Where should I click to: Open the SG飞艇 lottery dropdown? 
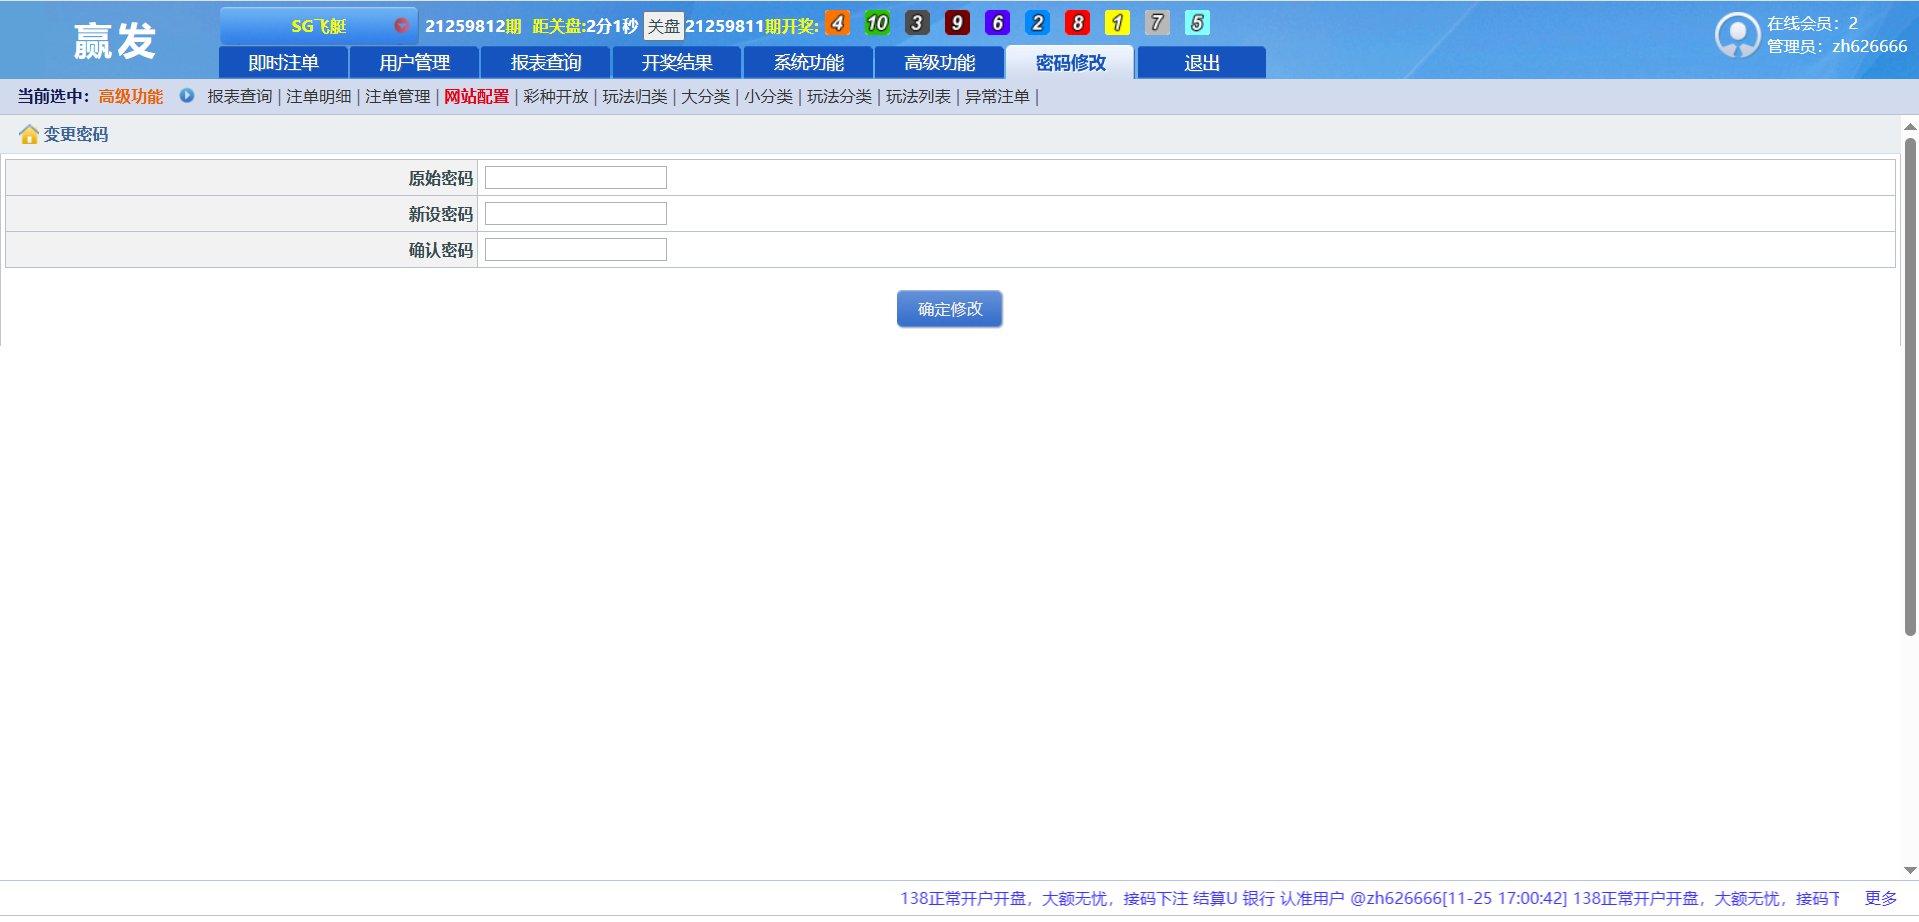tap(319, 26)
